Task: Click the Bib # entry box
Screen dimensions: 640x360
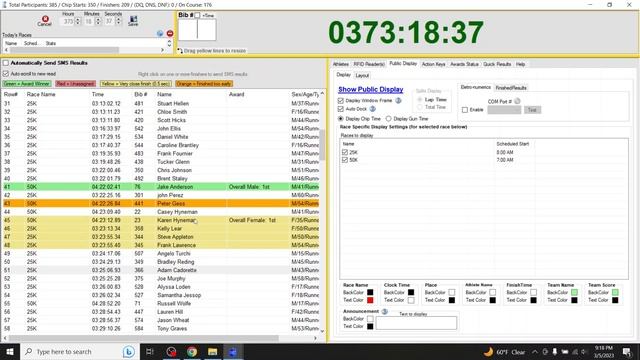Action: tap(197, 30)
